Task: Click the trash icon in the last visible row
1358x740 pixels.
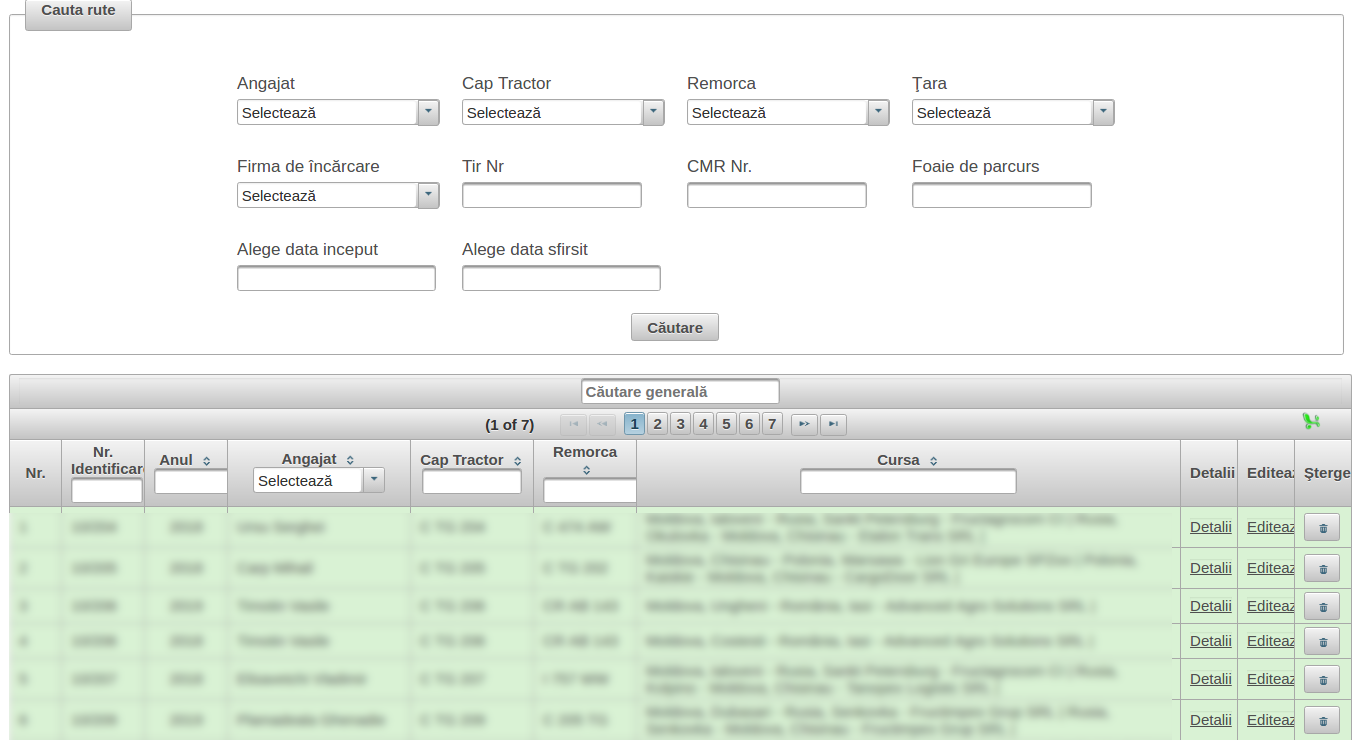Action: point(1322,721)
